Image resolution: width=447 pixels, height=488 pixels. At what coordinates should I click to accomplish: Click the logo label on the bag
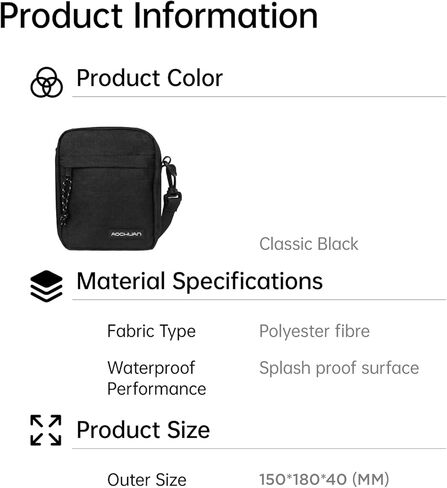126,234
